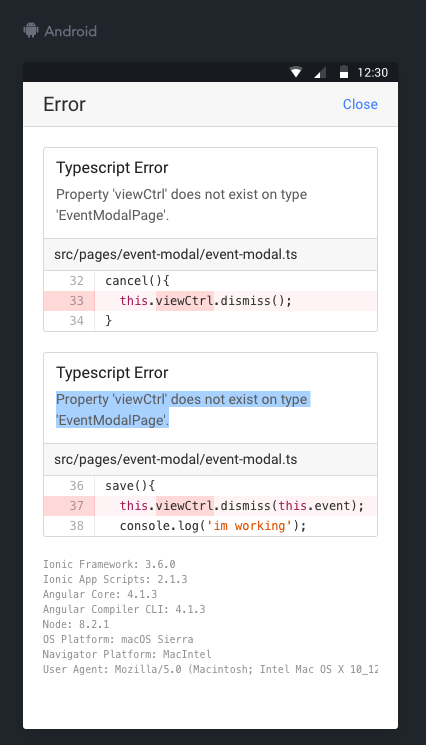The width and height of the screenshot is (426, 745).
Task: Tap the cellular signal icon
Action: tap(321, 72)
